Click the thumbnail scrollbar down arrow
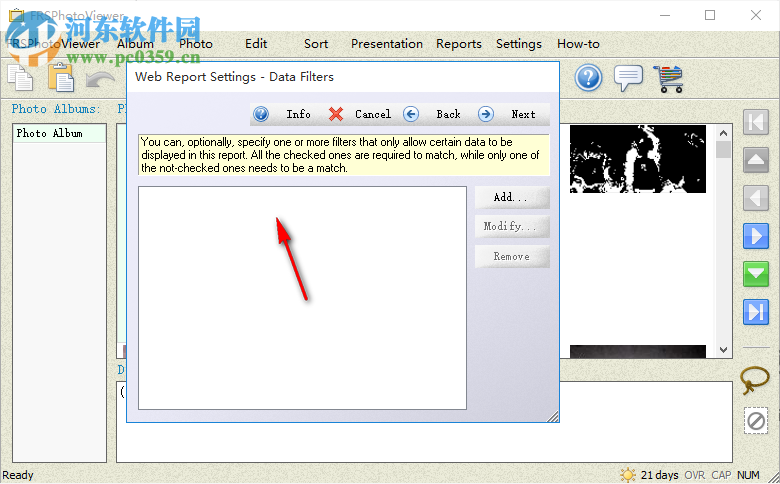Image resolution: width=780 pixels, height=484 pixels. click(x=723, y=350)
